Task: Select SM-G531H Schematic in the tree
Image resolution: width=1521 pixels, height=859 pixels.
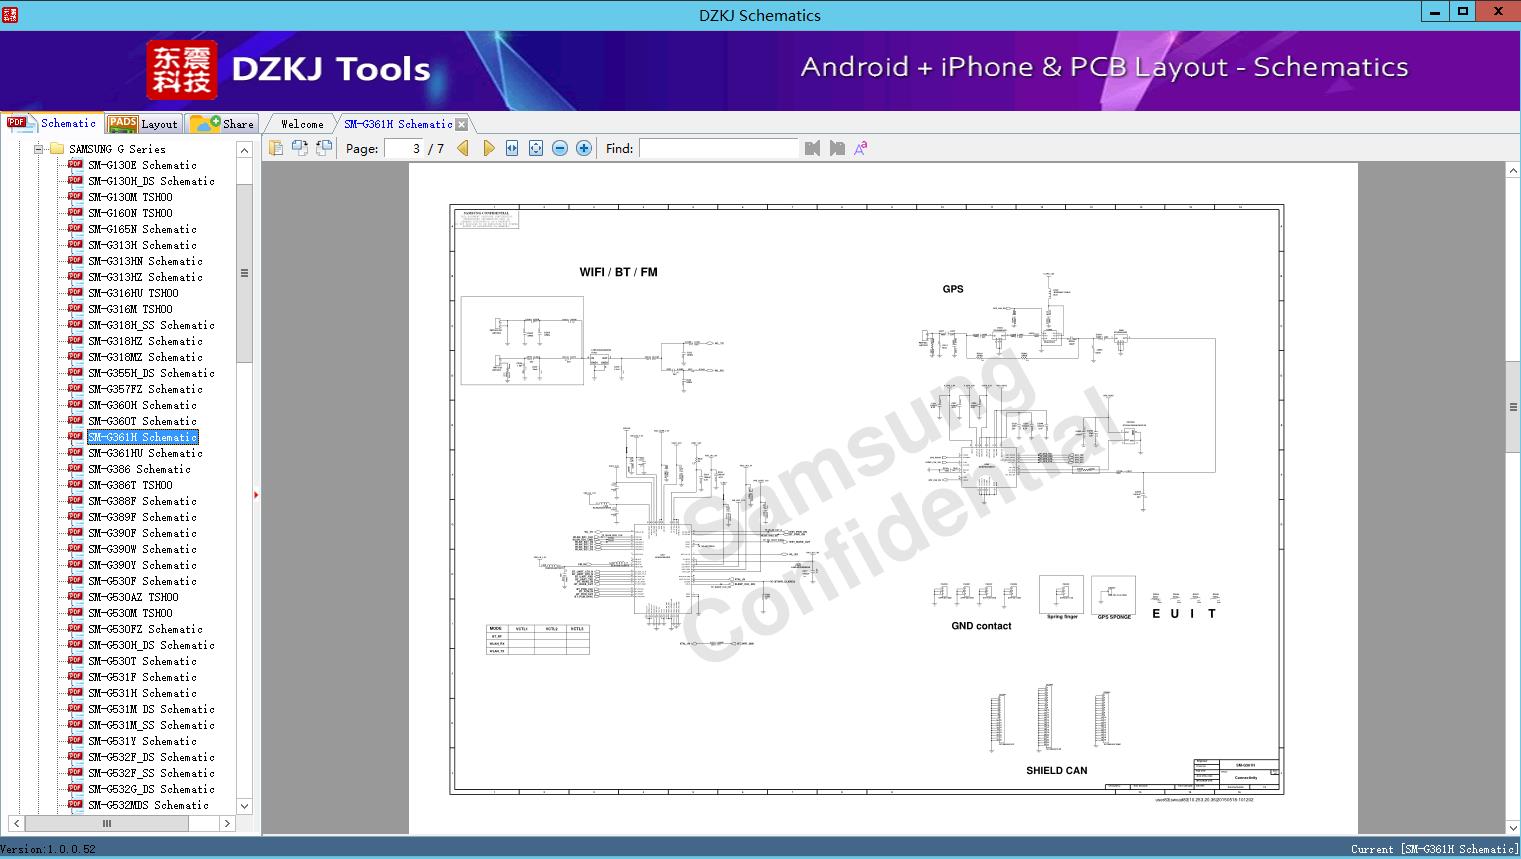Action: pyautogui.click(x=142, y=693)
